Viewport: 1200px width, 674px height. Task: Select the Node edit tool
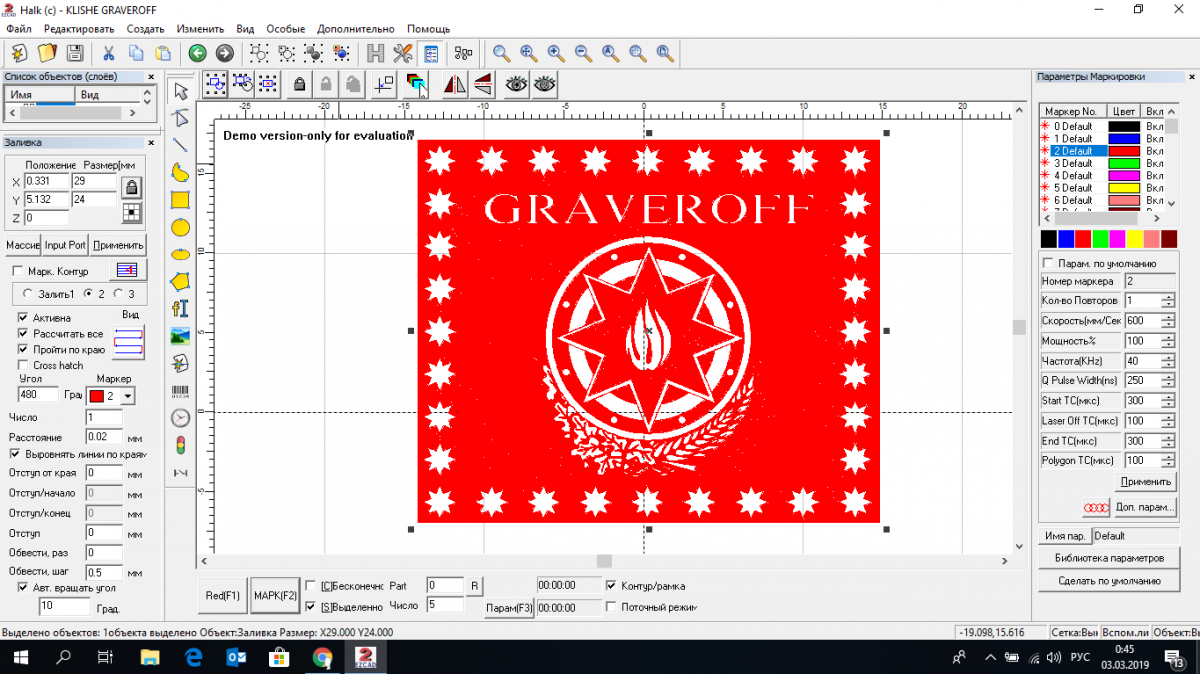tap(181, 119)
